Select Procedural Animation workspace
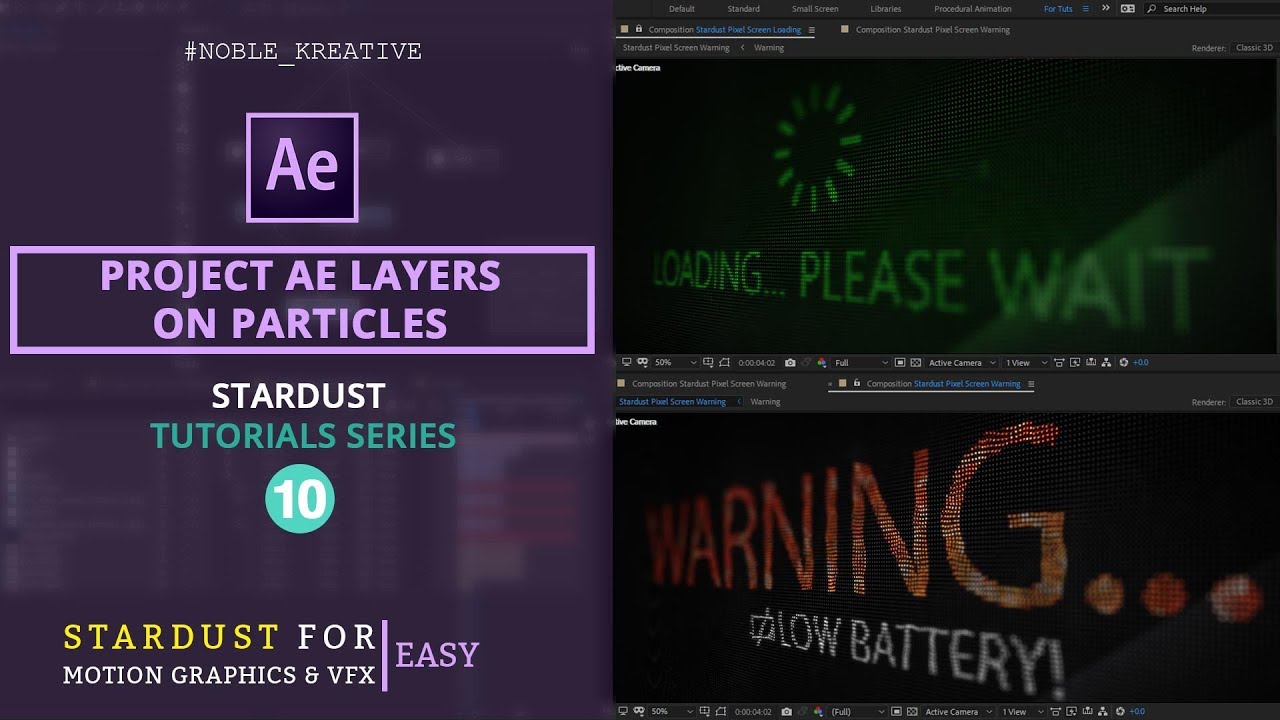Viewport: 1280px width, 720px height. click(x=972, y=9)
